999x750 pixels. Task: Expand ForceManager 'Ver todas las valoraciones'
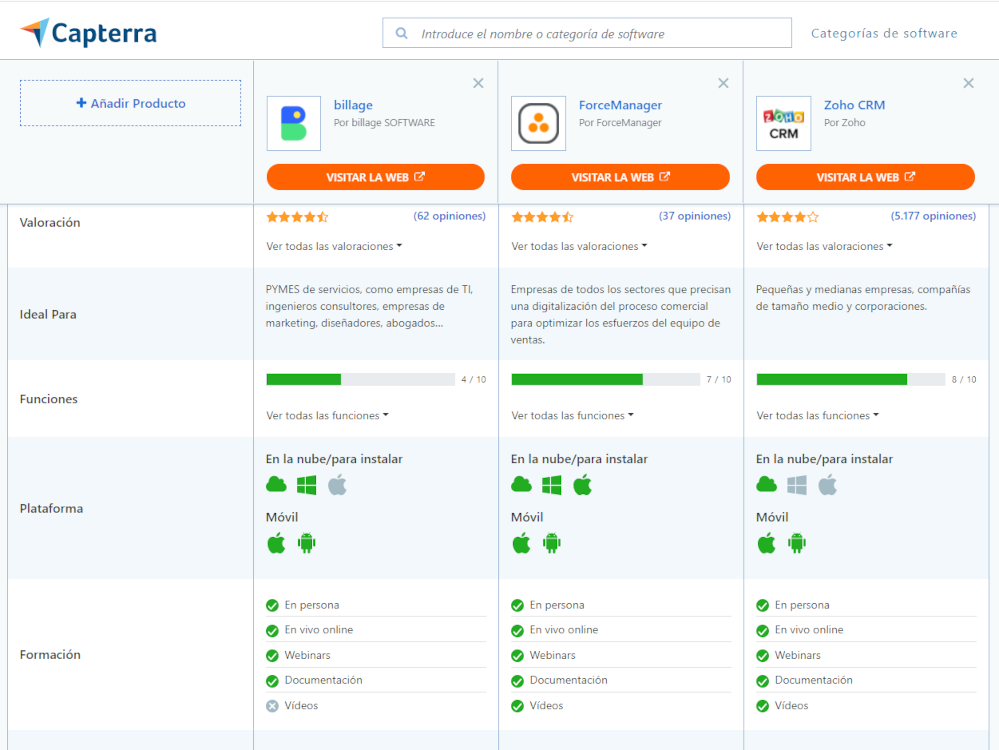pos(579,246)
